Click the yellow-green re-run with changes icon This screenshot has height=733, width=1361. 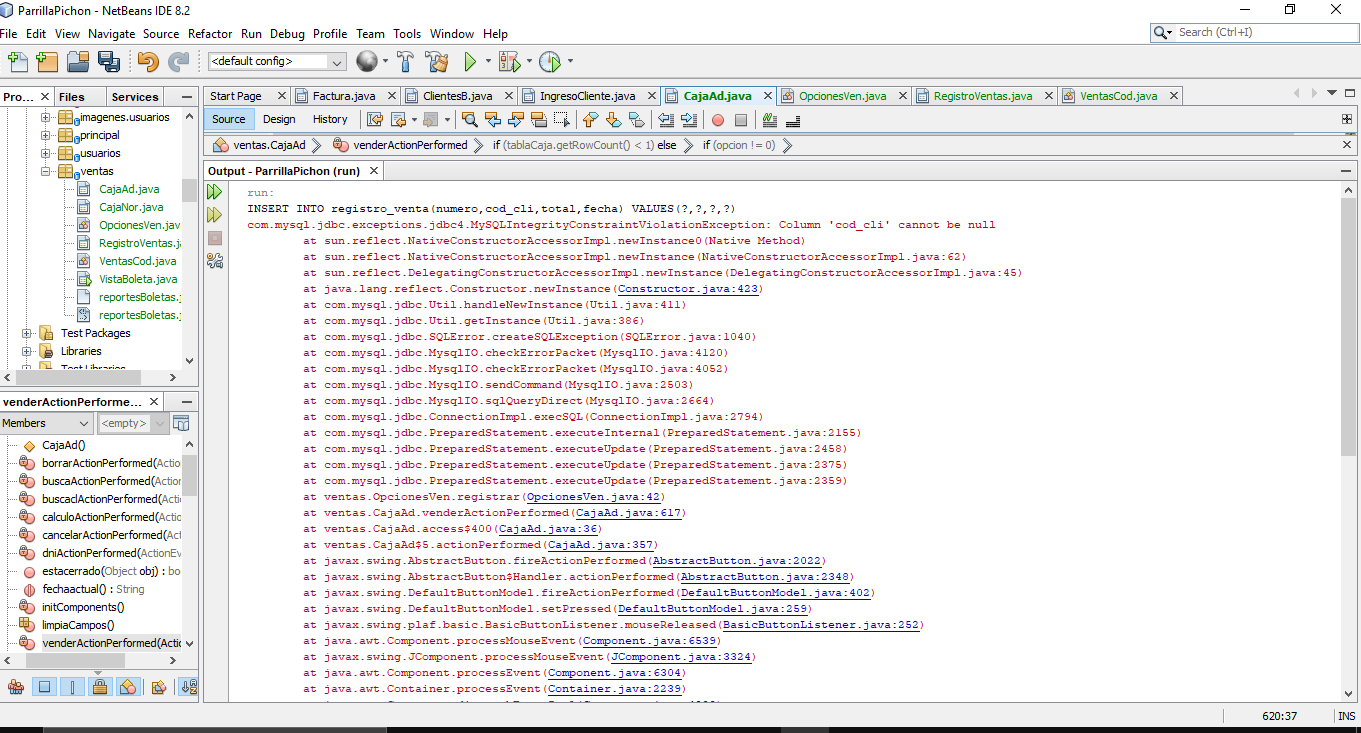[215, 215]
